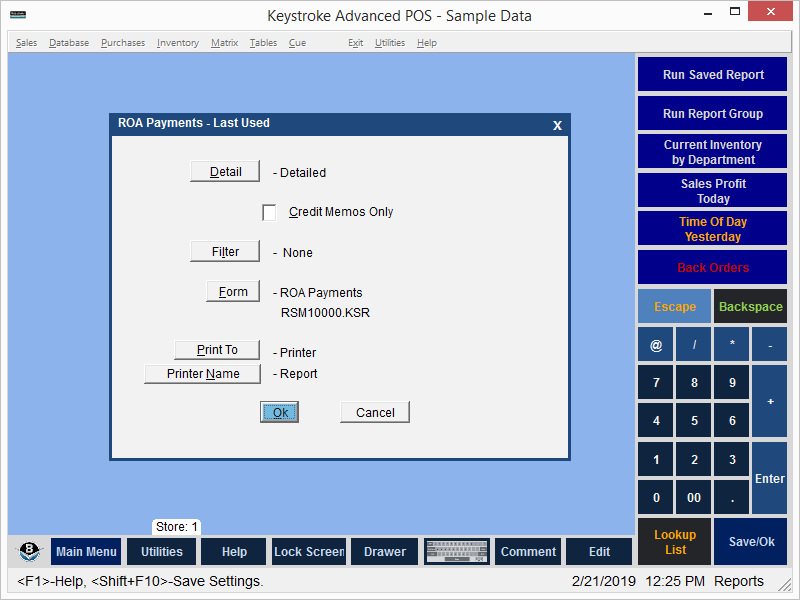Open the Purchases menu

coord(123,43)
